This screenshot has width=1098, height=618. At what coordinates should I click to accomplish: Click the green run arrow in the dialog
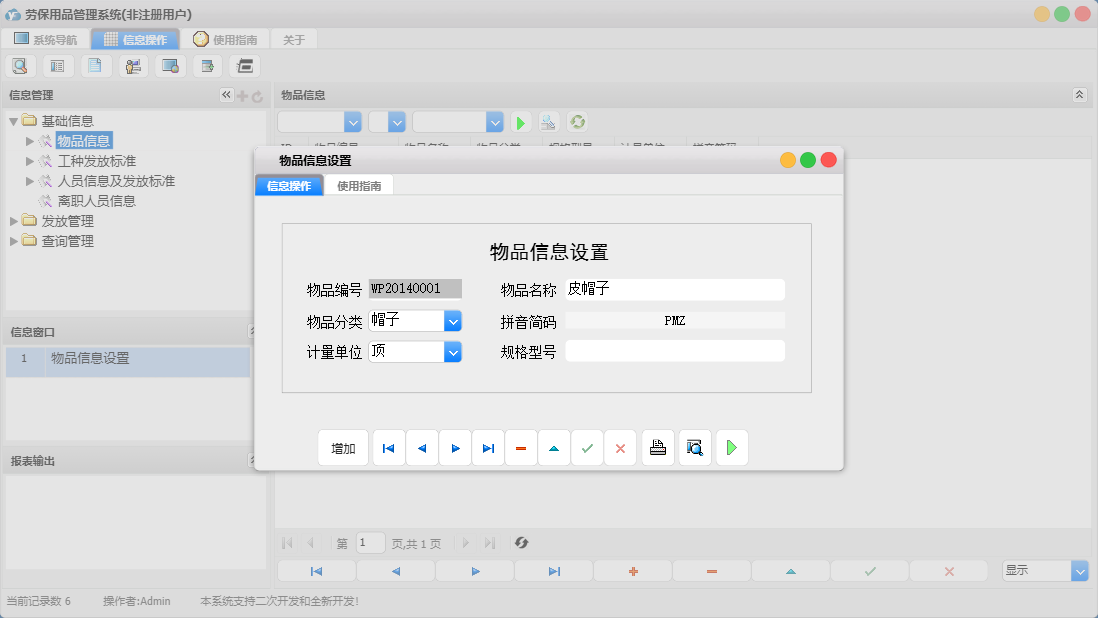(x=731, y=447)
